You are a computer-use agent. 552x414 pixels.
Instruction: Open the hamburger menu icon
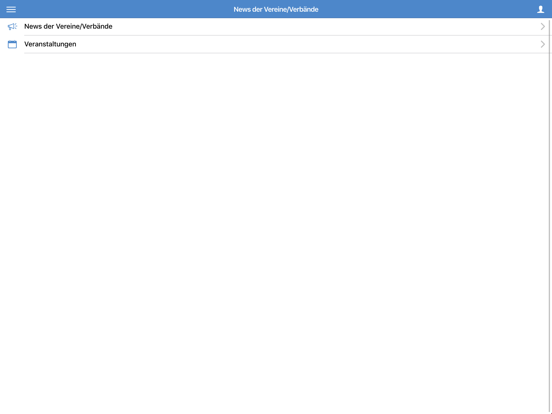pyautogui.click(x=11, y=10)
